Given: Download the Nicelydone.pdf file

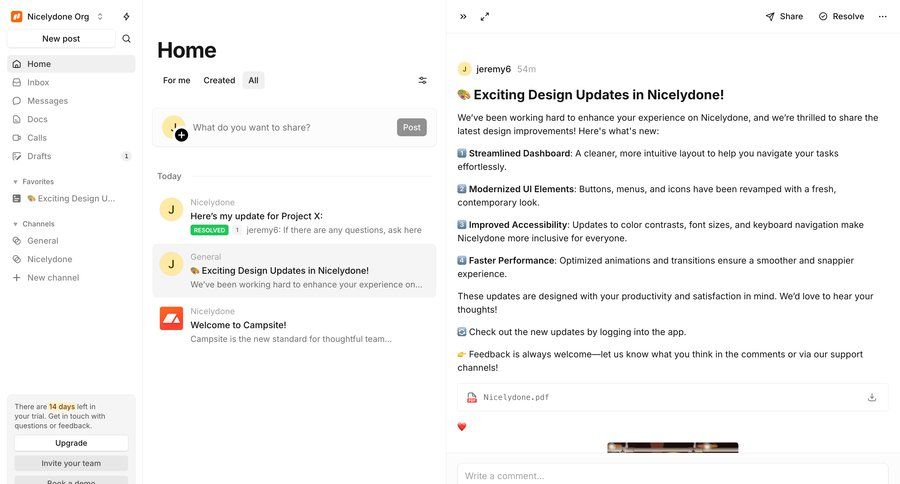Looking at the screenshot, I should pyautogui.click(x=872, y=397).
